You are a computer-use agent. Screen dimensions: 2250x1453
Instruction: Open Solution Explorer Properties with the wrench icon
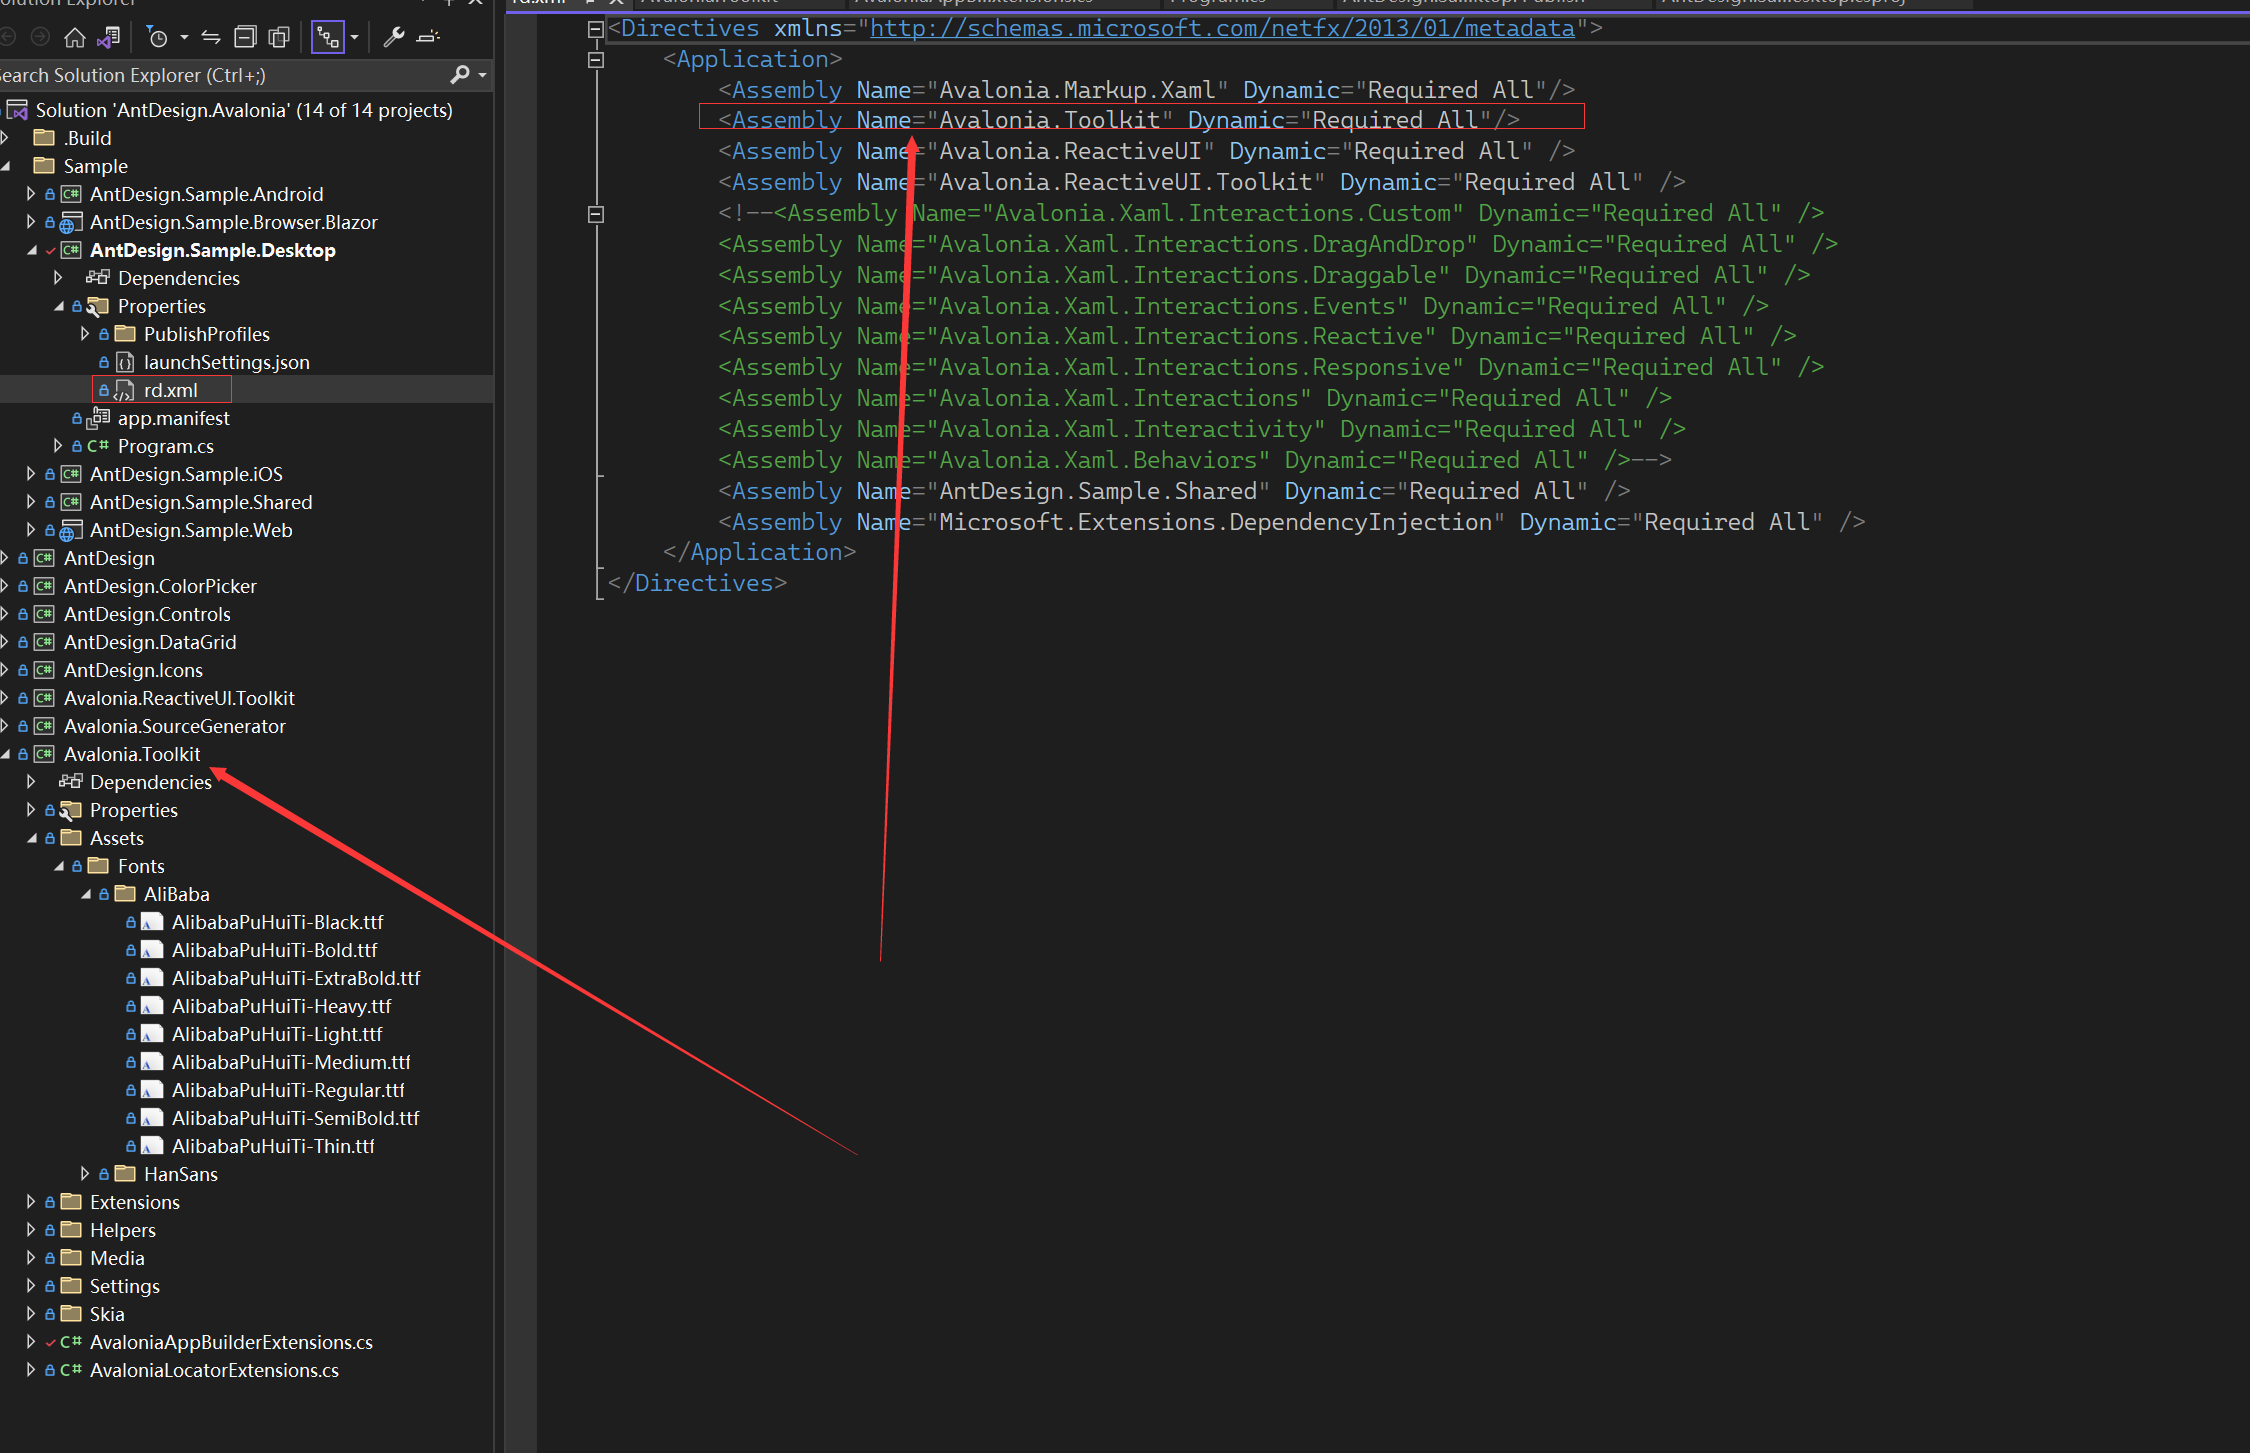tap(395, 37)
